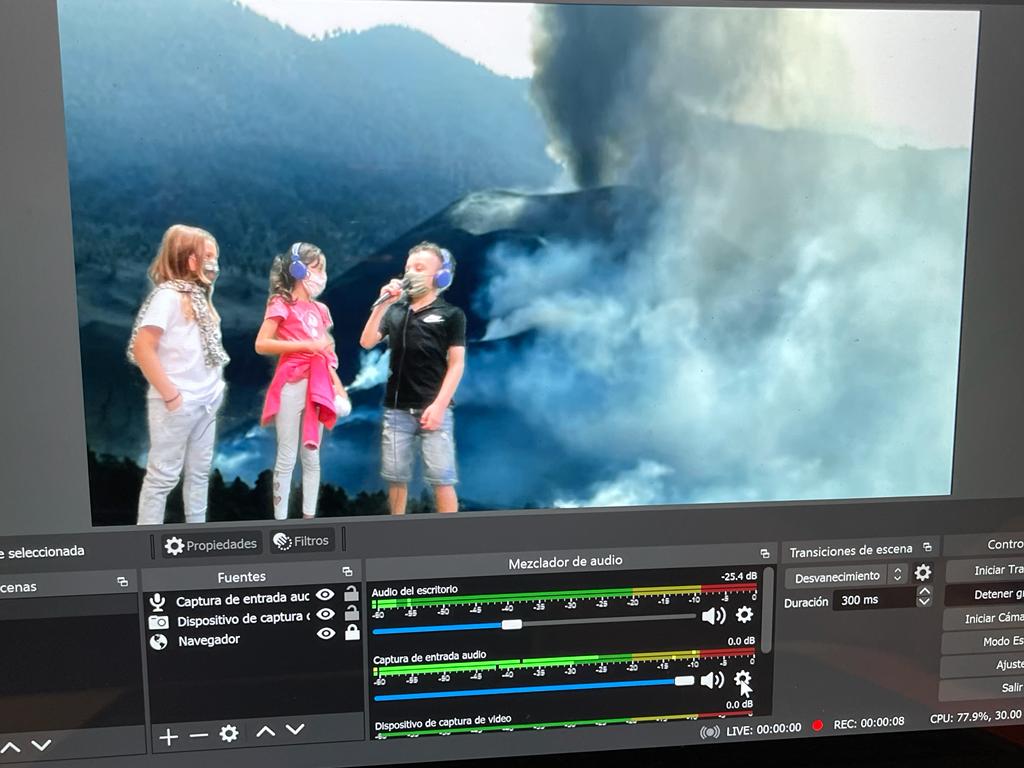This screenshot has height=768, width=1024.
Task: Open the Desvanecimiento transition dropdown
Action: pos(845,576)
